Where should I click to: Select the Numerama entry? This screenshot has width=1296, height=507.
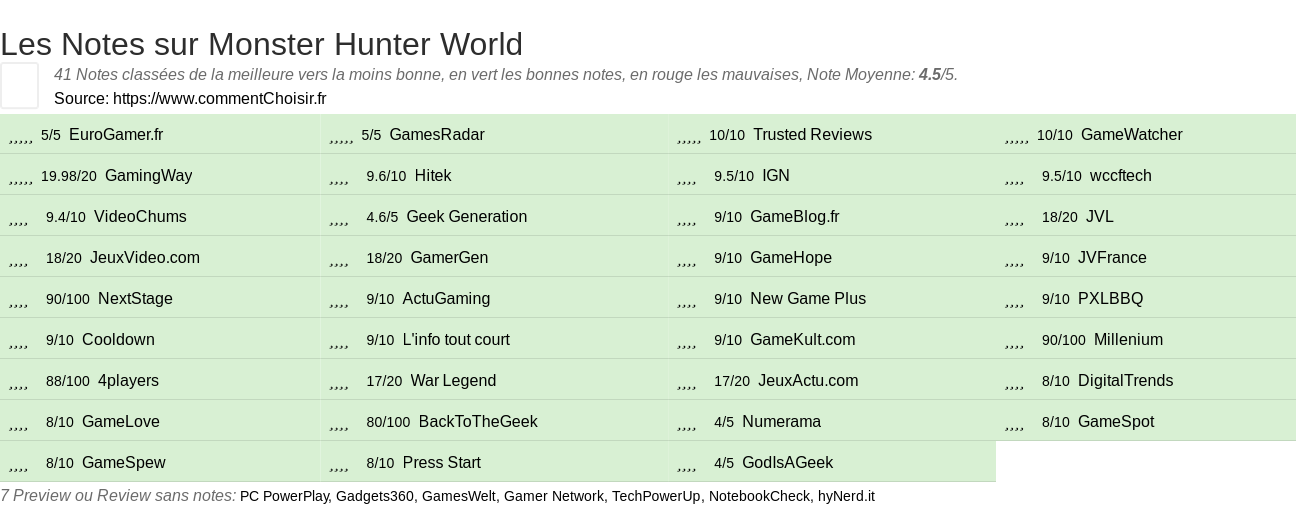(782, 422)
